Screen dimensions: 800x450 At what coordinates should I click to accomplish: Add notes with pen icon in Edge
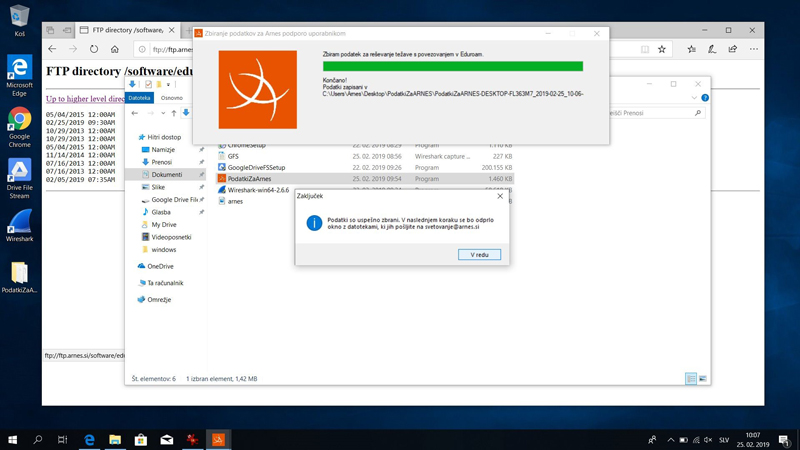point(712,49)
